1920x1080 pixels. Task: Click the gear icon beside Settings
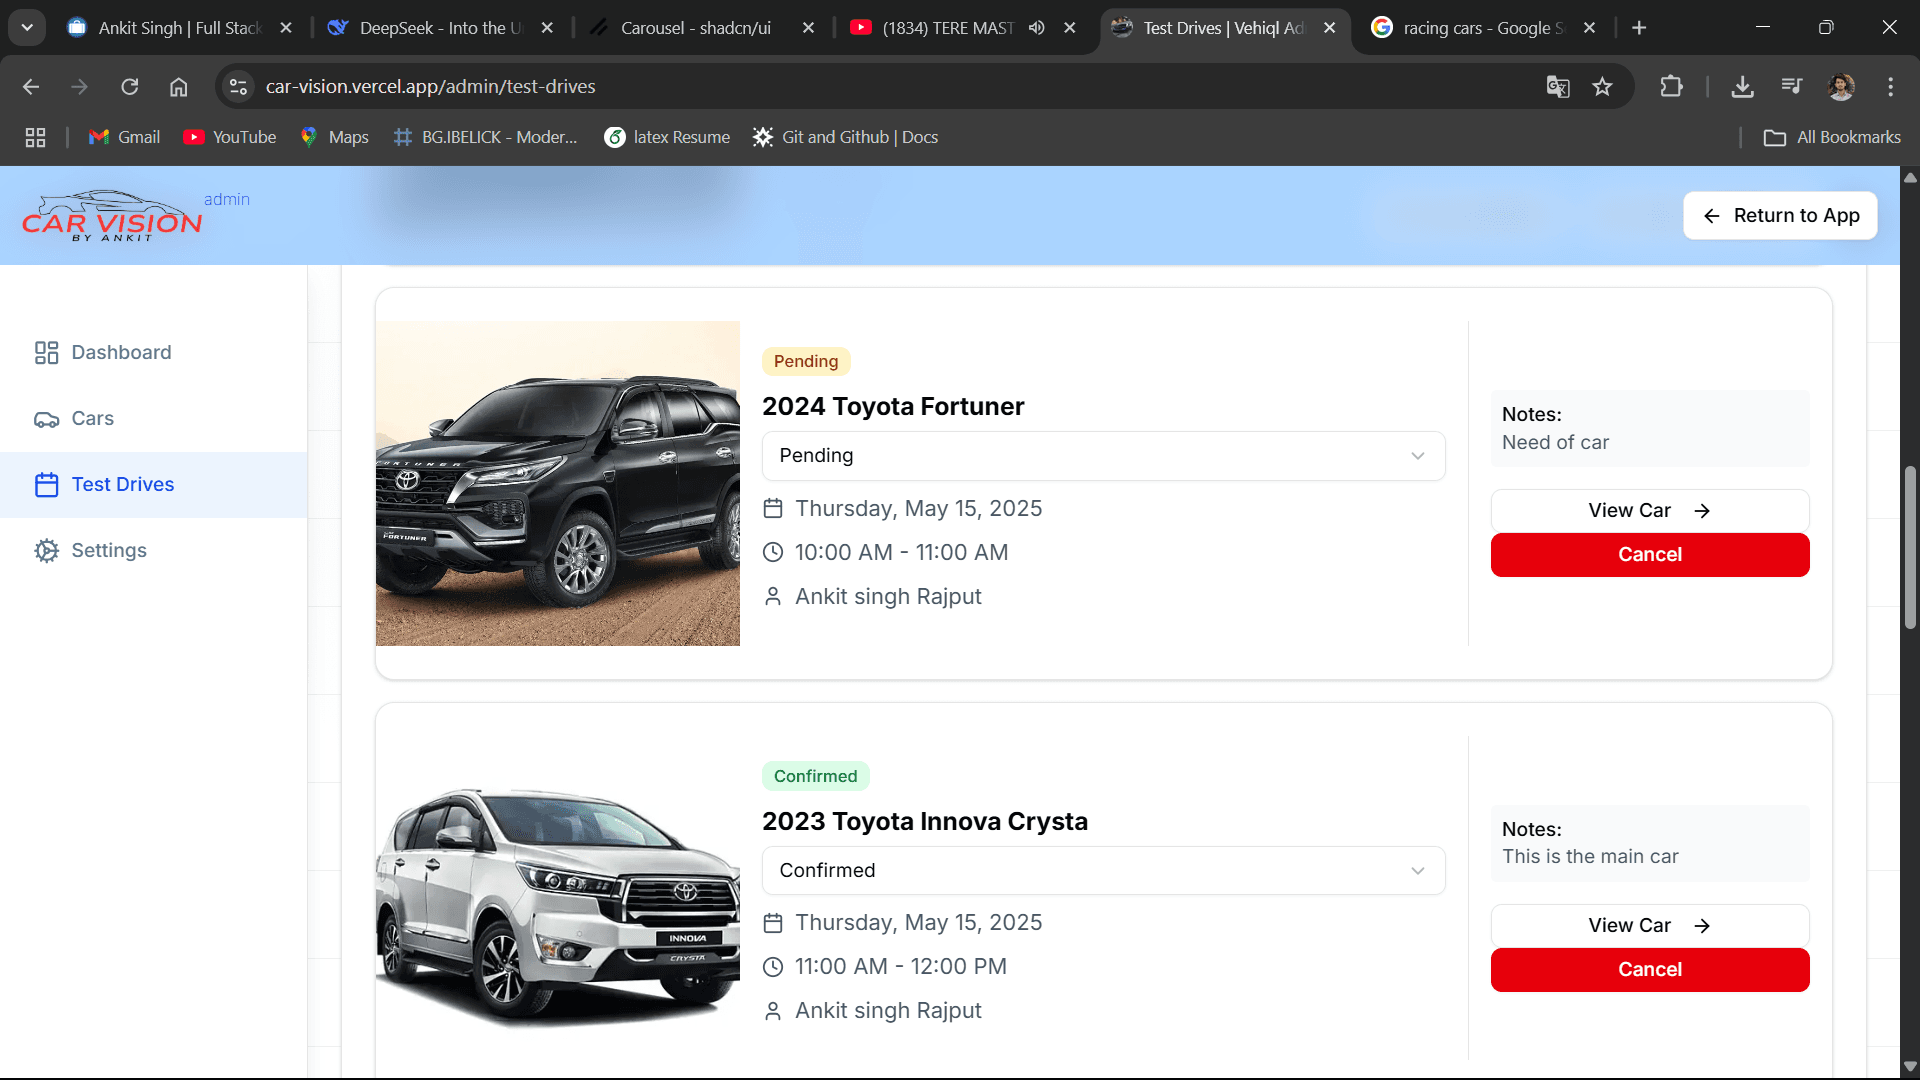[x=46, y=551]
